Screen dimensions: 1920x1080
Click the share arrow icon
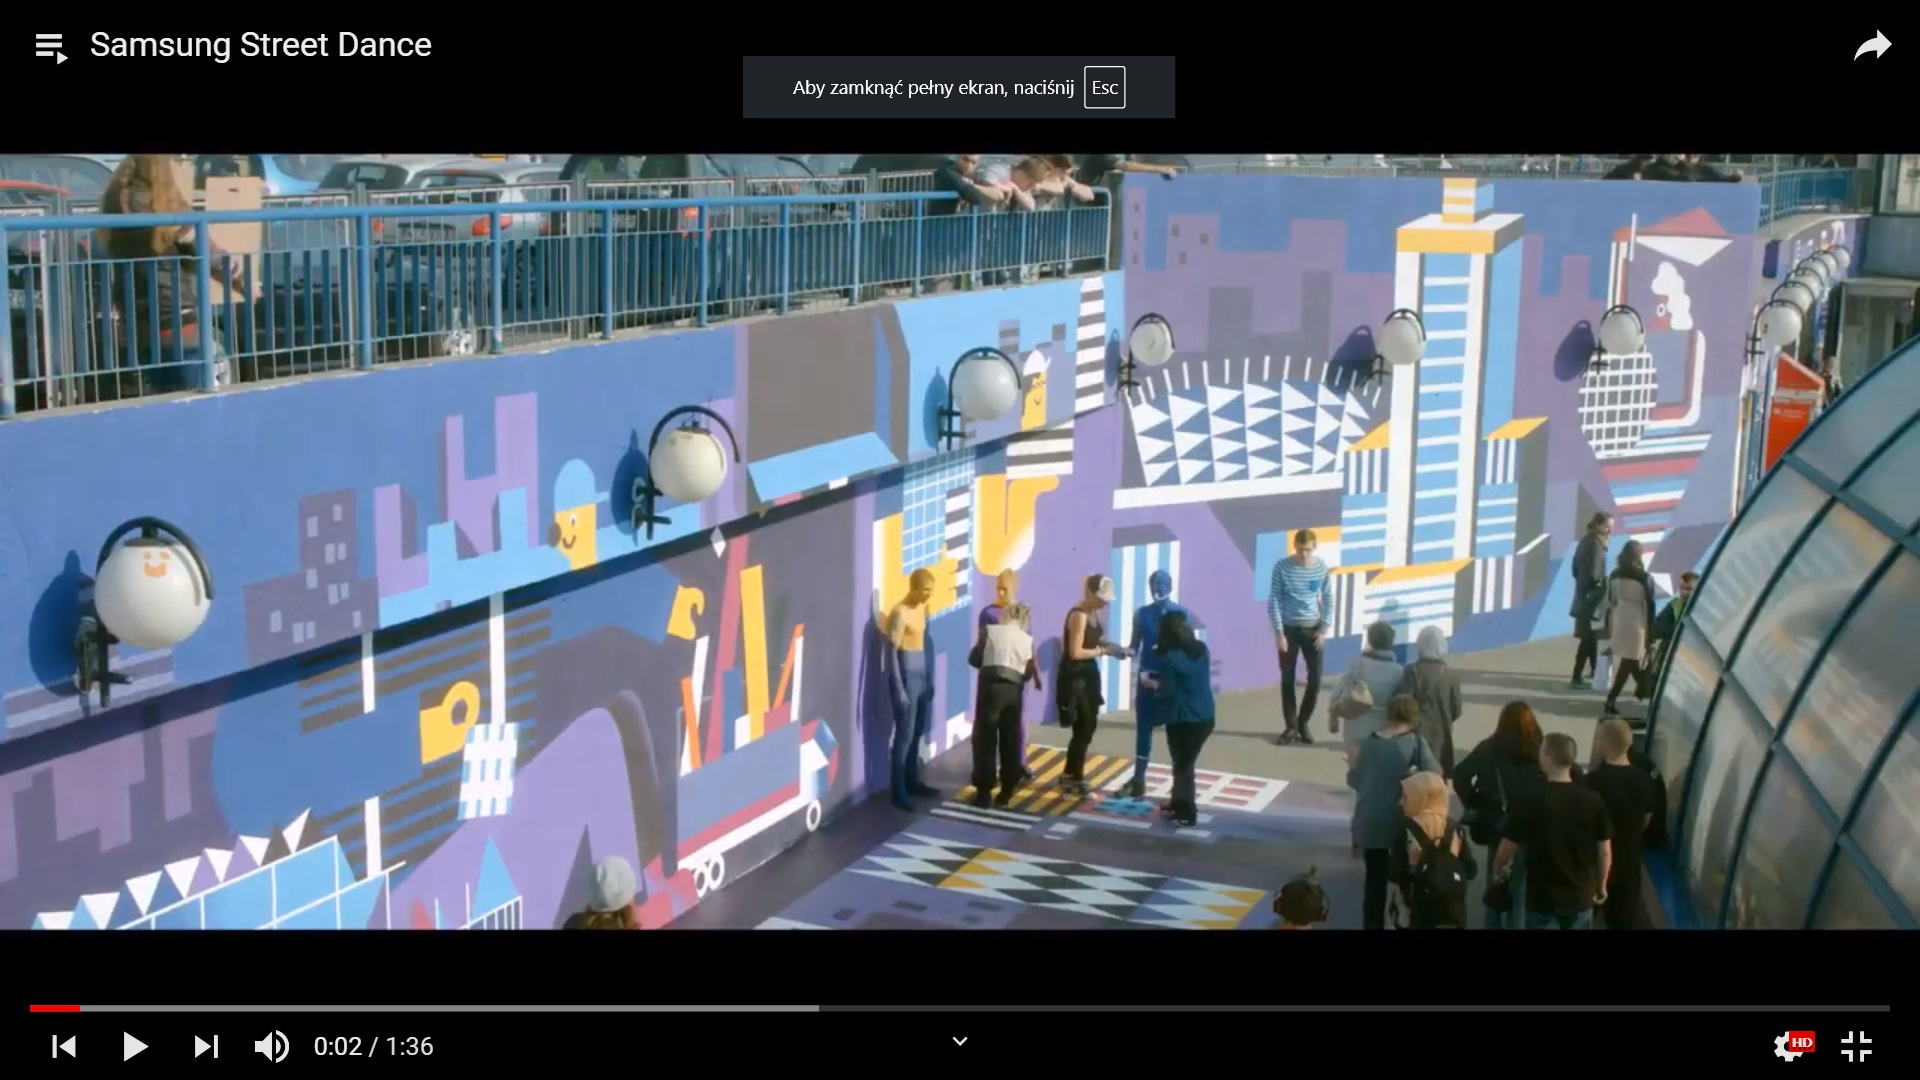tap(1872, 46)
